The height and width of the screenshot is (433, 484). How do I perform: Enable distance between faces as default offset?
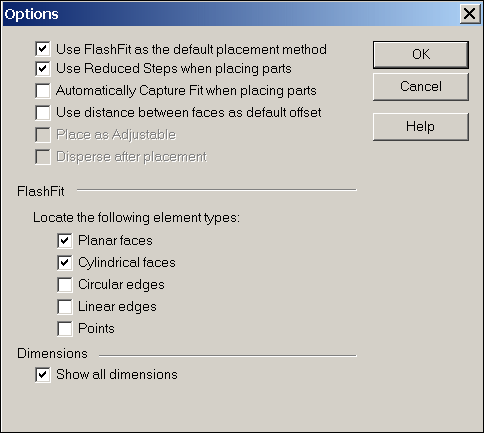tap(43, 113)
